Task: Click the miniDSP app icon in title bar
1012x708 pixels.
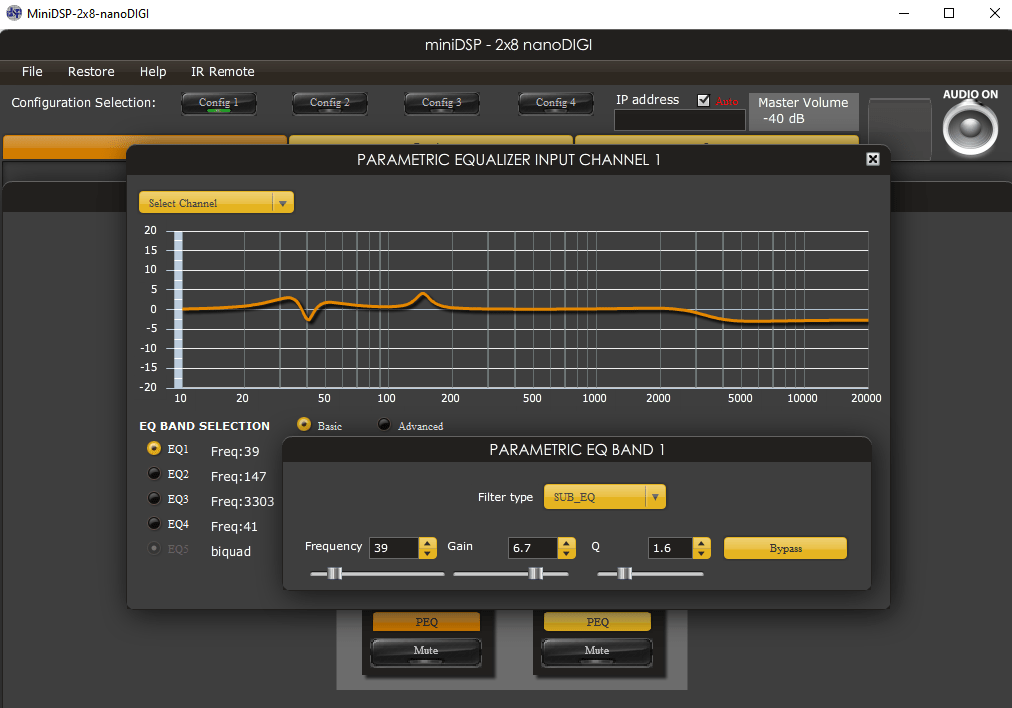Action: click(14, 13)
